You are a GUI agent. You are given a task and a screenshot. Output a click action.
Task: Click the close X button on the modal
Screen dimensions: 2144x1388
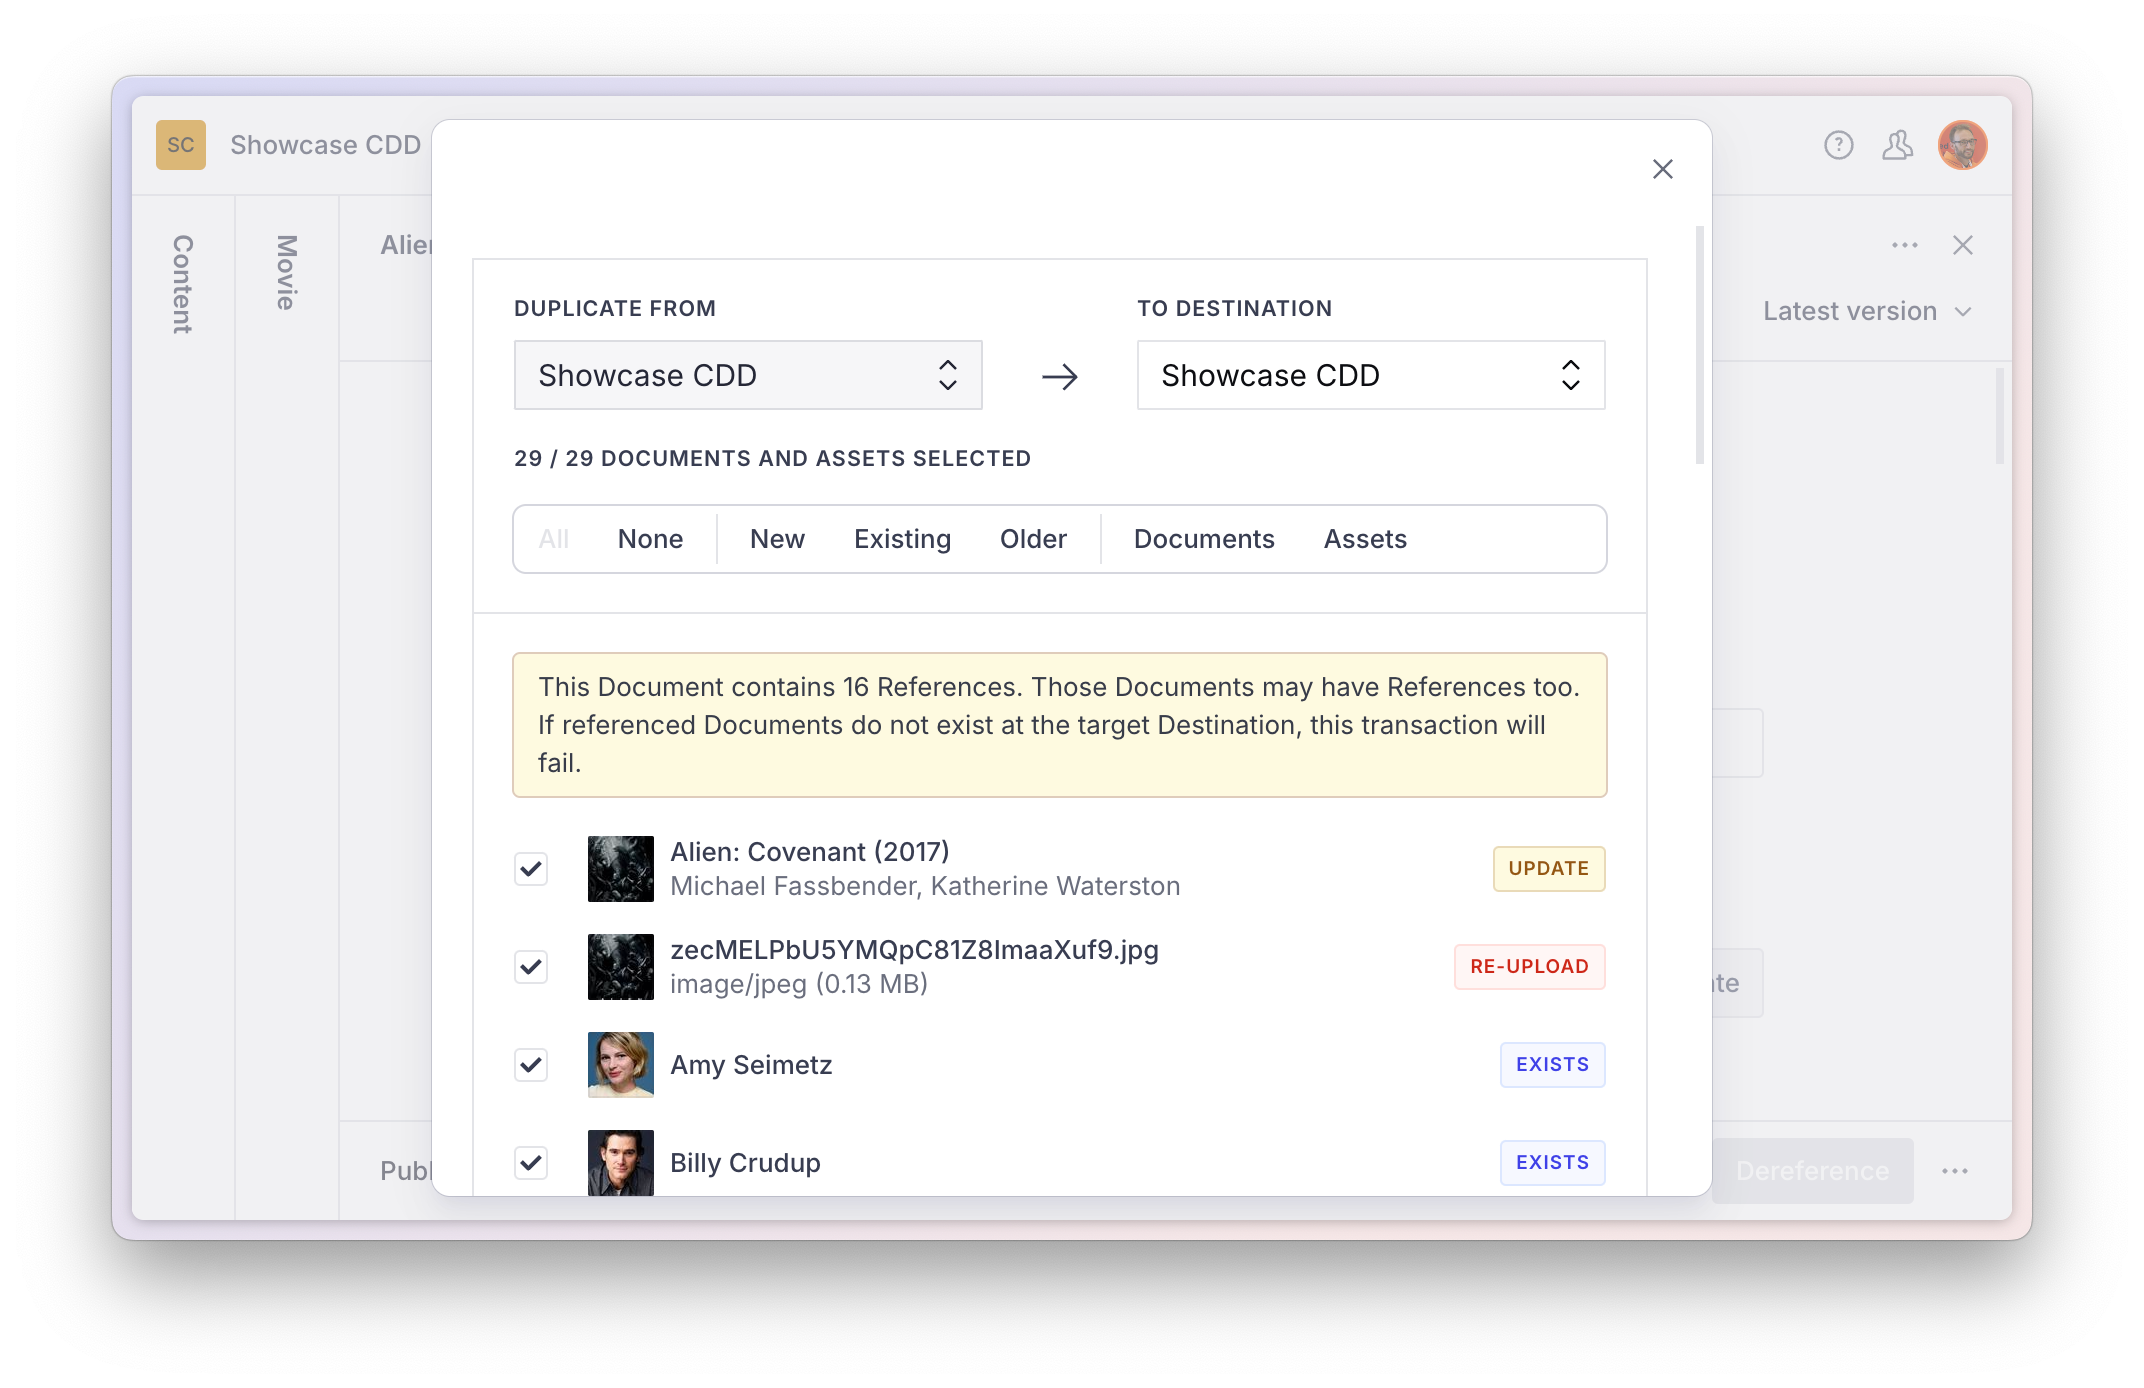click(x=1663, y=169)
